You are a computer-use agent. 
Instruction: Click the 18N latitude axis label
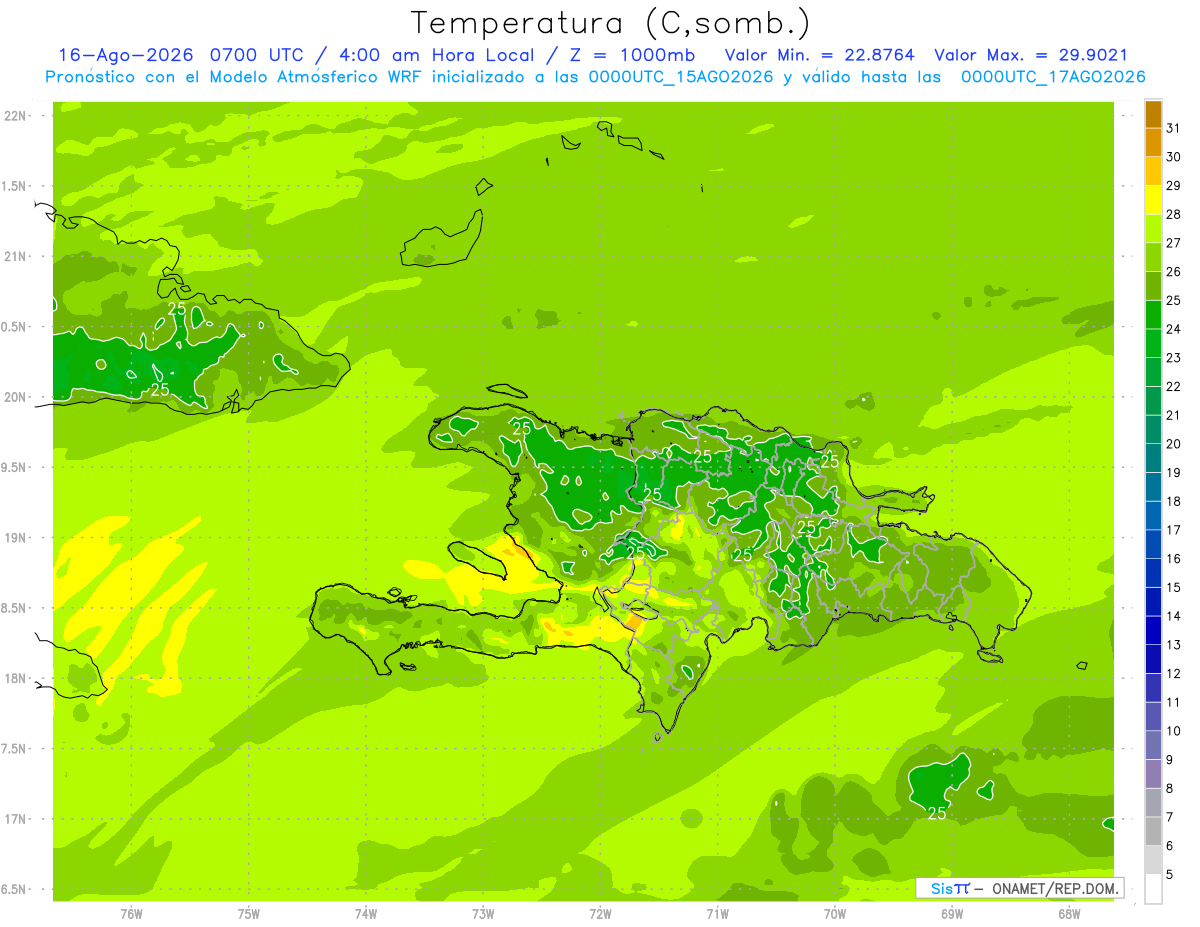pyautogui.click(x=15, y=678)
